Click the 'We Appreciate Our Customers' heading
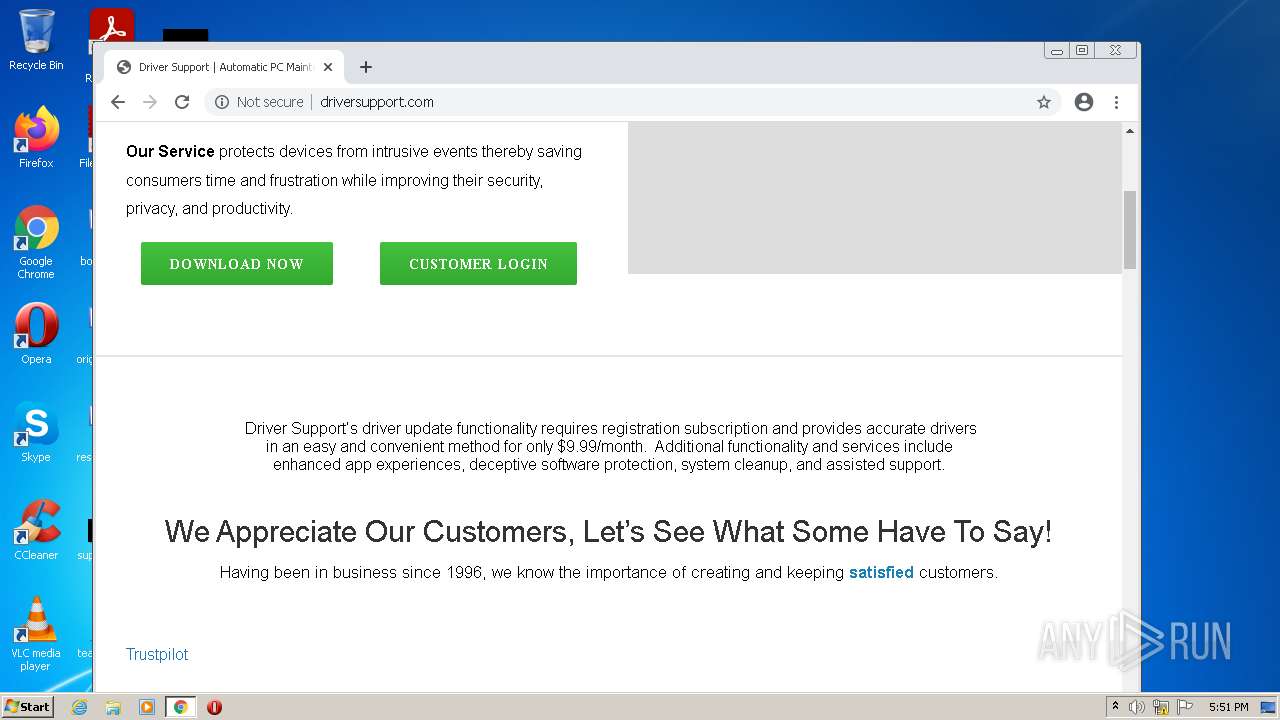 coord(608,532)
